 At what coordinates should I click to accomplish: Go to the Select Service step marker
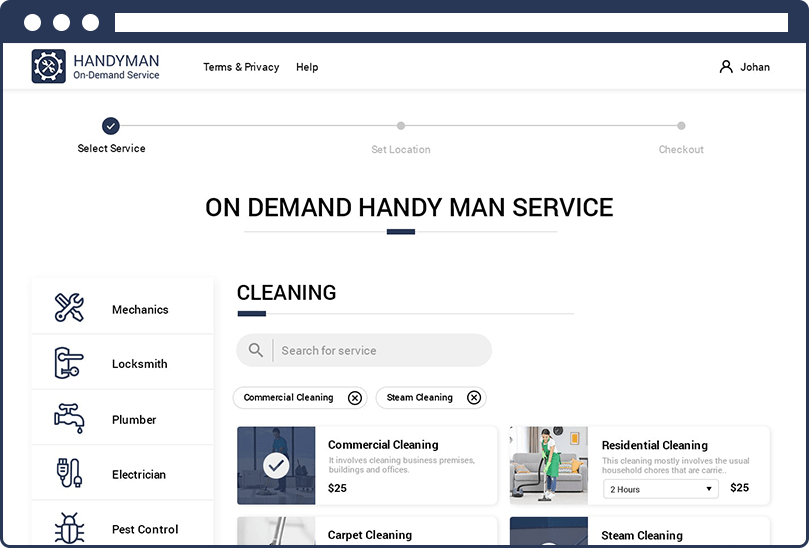[x=110, y=126]
